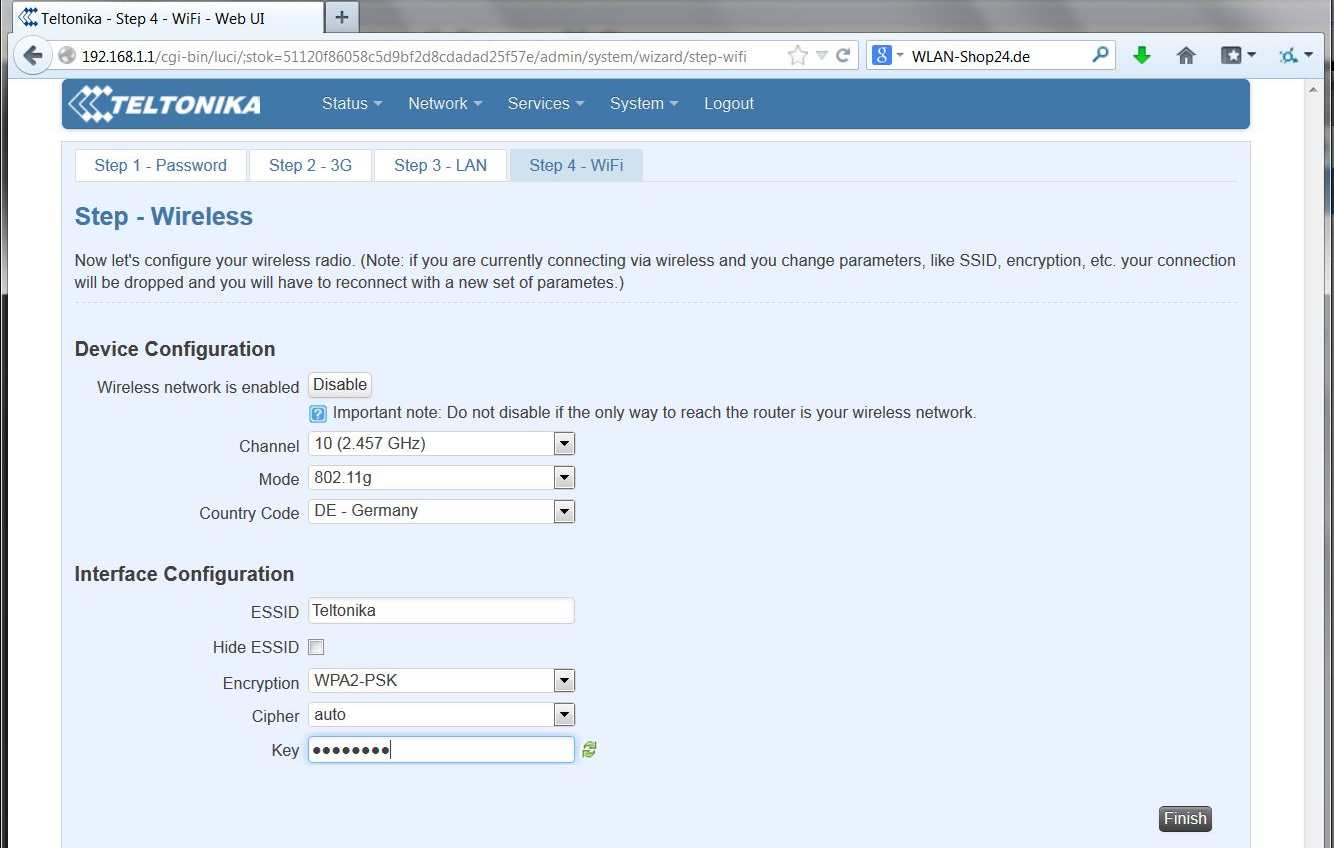This screenshot has width=1334, height=848.
Task: Focus the Key password field
Action: click(x=441, y=750)
